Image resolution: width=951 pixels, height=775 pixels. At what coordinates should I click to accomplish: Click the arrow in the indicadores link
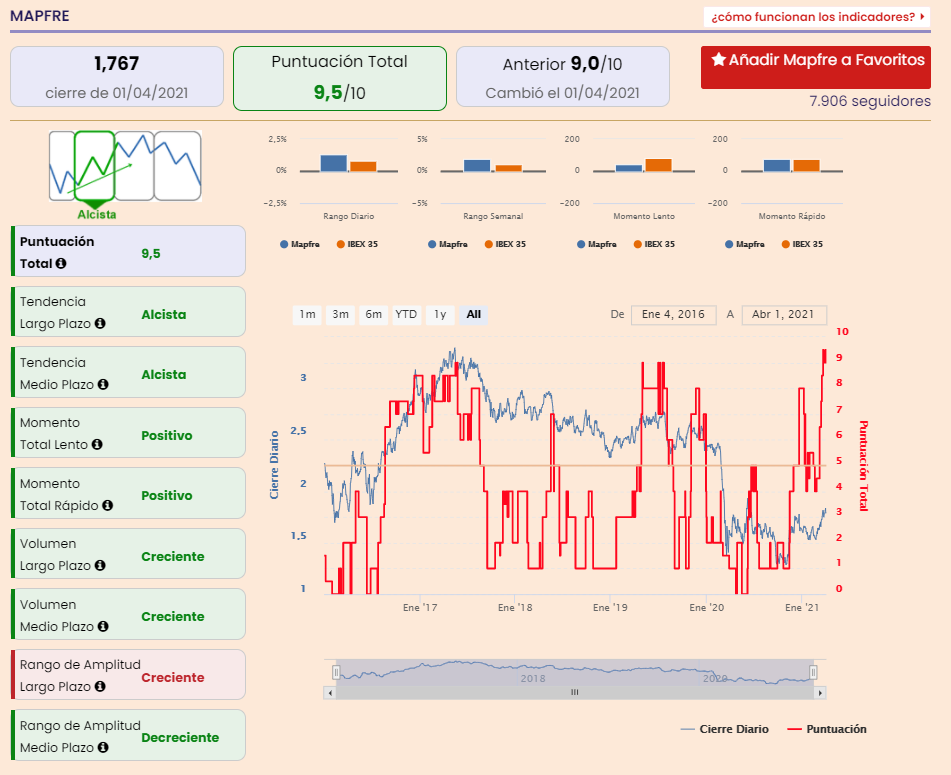(x=922, y=17)
